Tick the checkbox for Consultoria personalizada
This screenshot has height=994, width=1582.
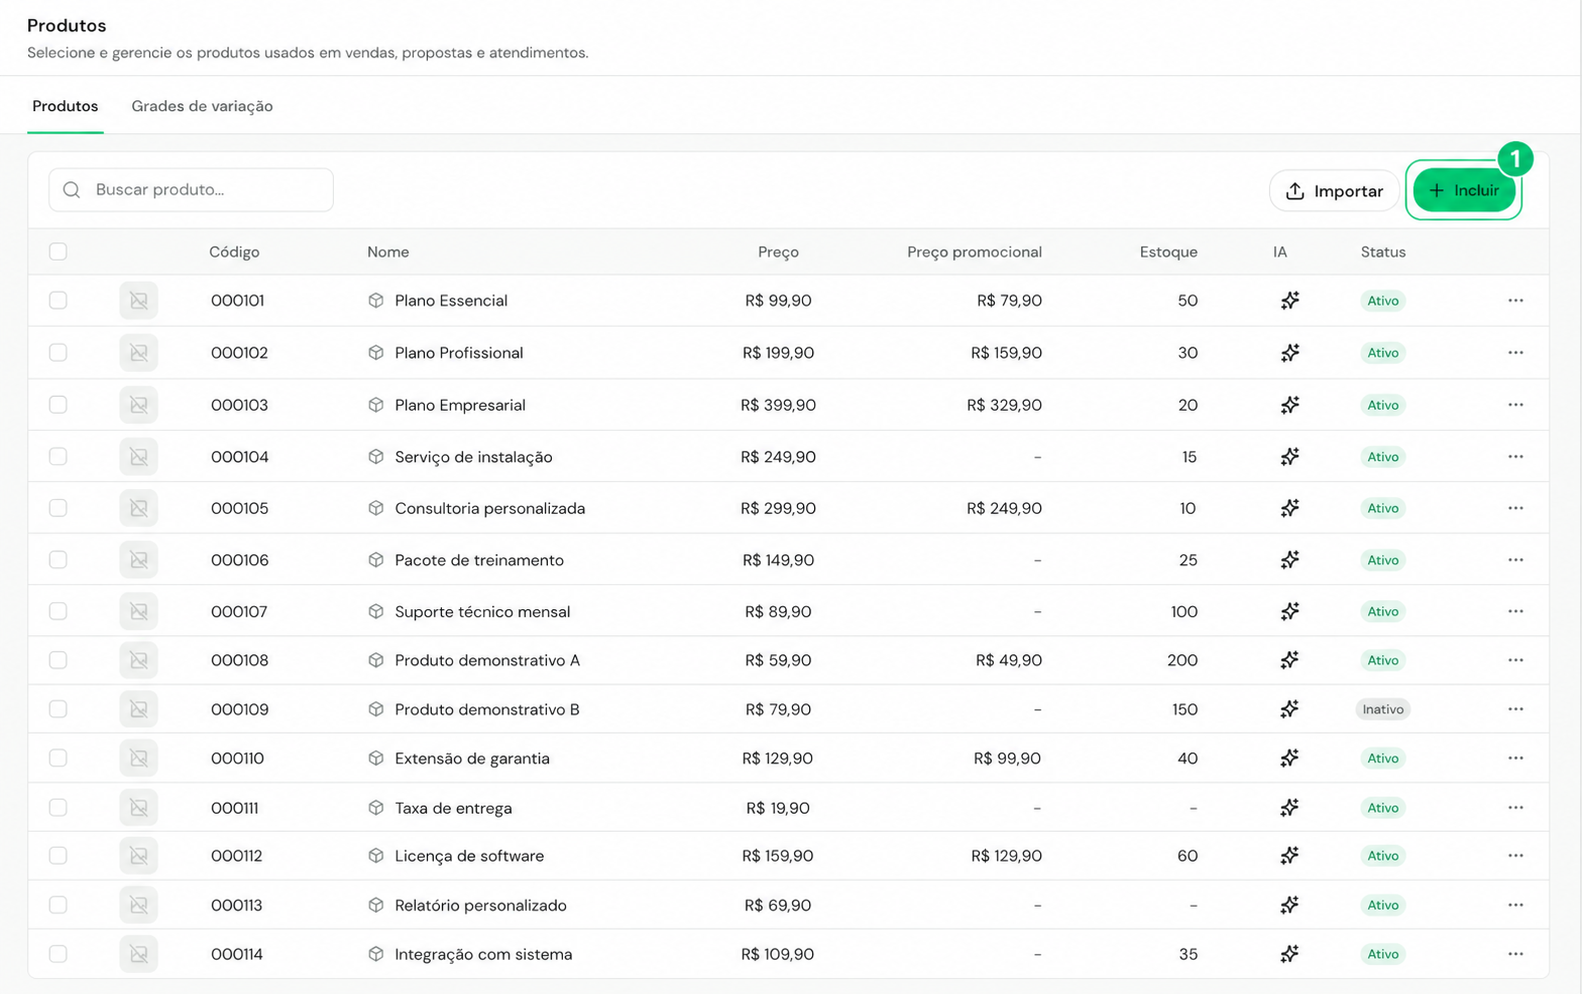point(58,508)
